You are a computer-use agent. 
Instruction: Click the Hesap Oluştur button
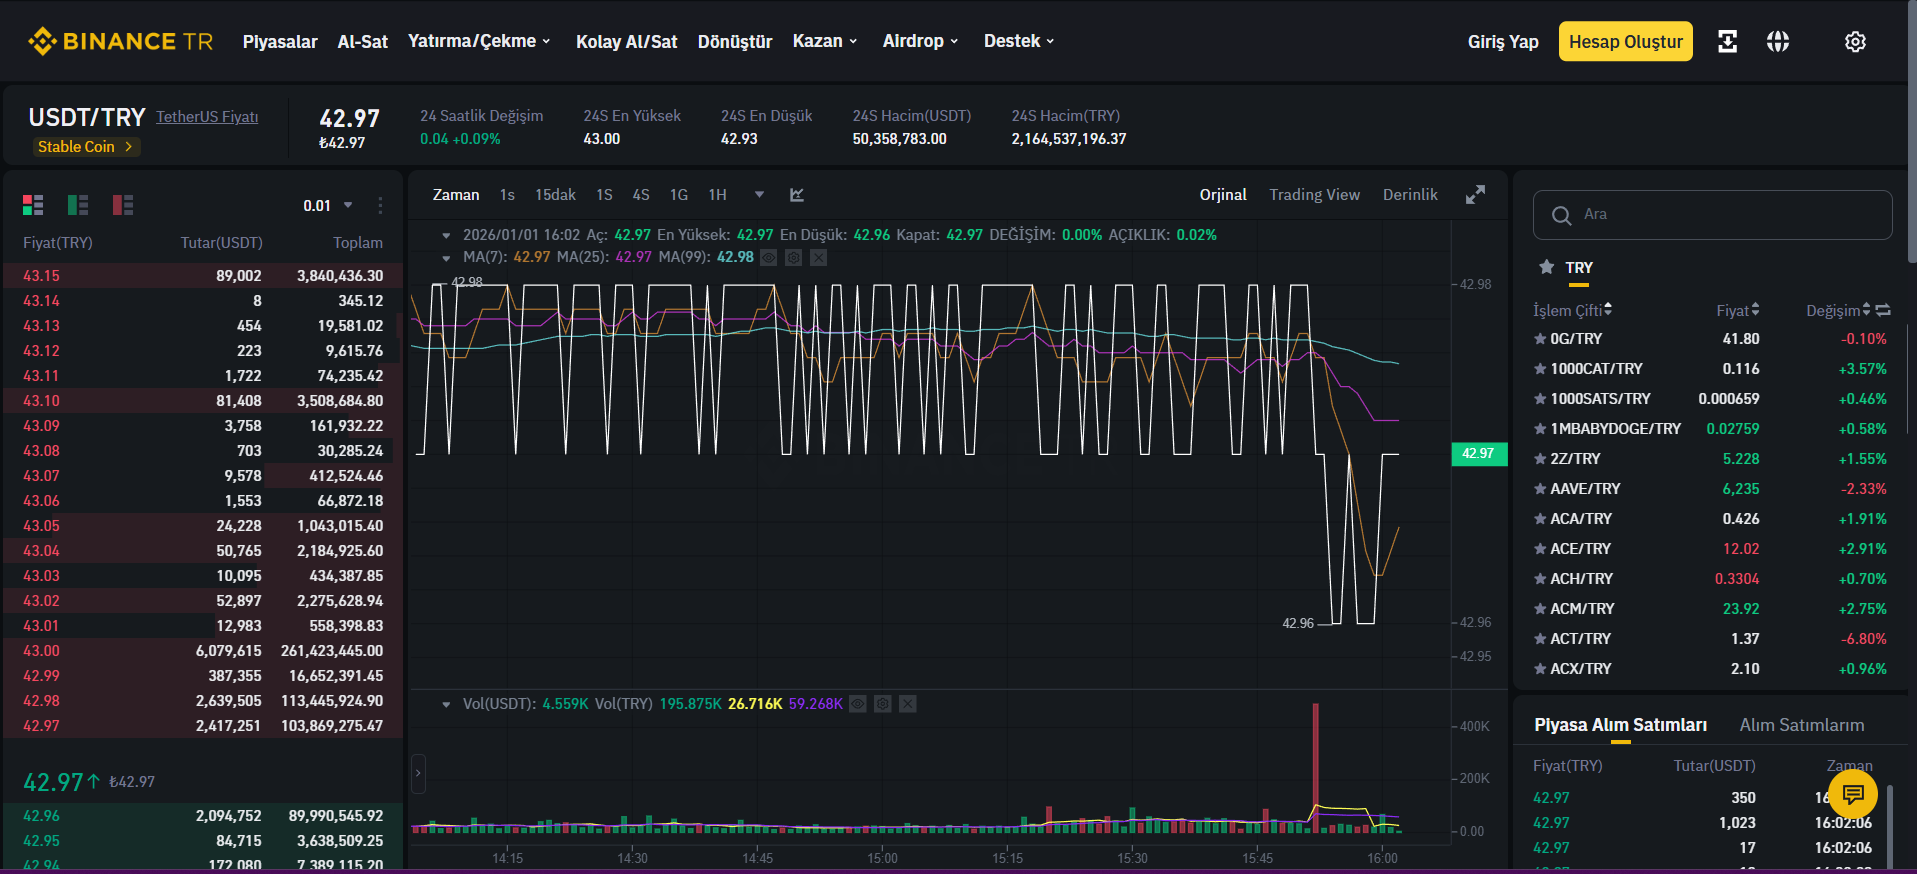(1625, 41)
